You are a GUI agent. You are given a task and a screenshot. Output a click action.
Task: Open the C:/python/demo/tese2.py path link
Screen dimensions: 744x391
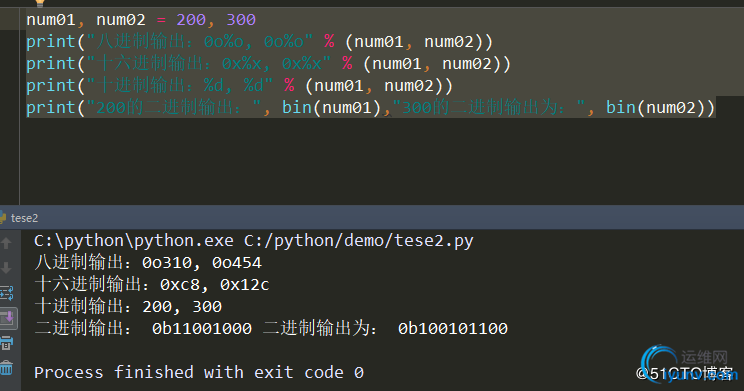359,241
